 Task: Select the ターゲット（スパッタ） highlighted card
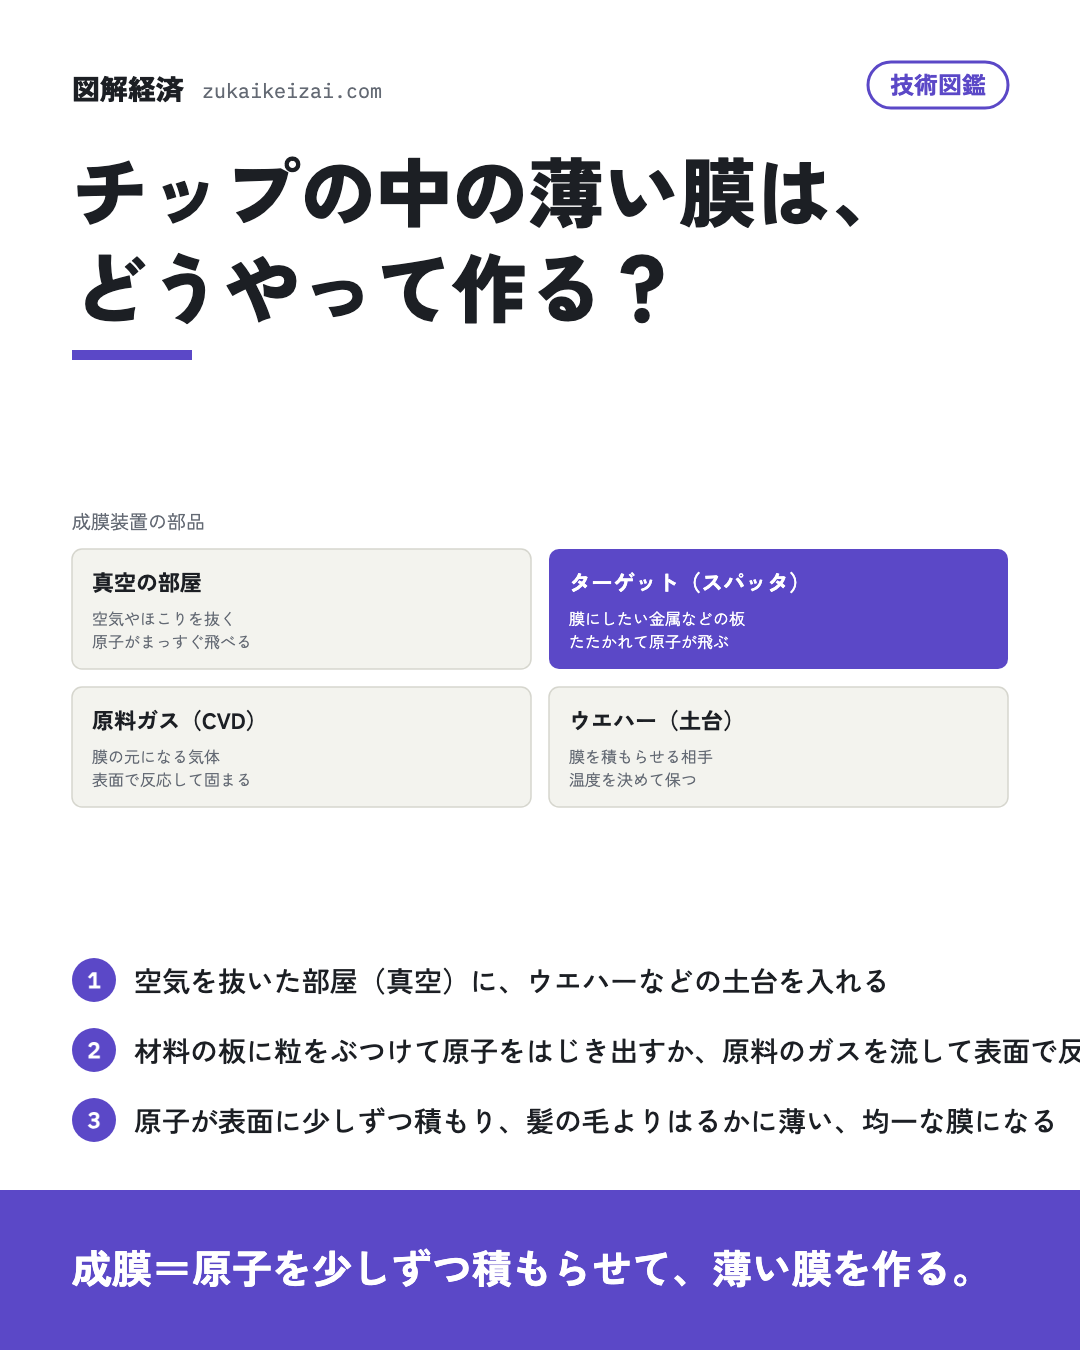778,609
